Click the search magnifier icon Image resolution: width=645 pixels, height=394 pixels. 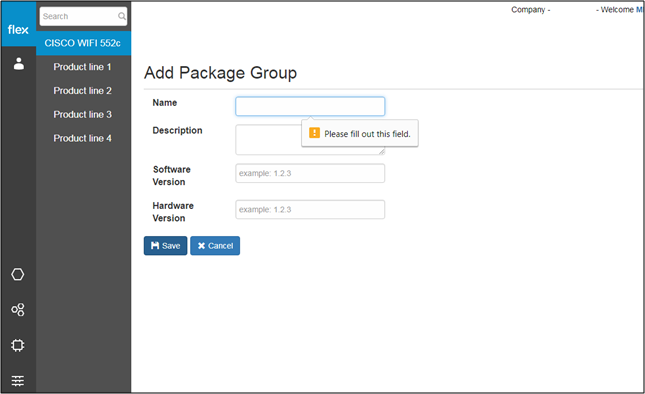122,16
